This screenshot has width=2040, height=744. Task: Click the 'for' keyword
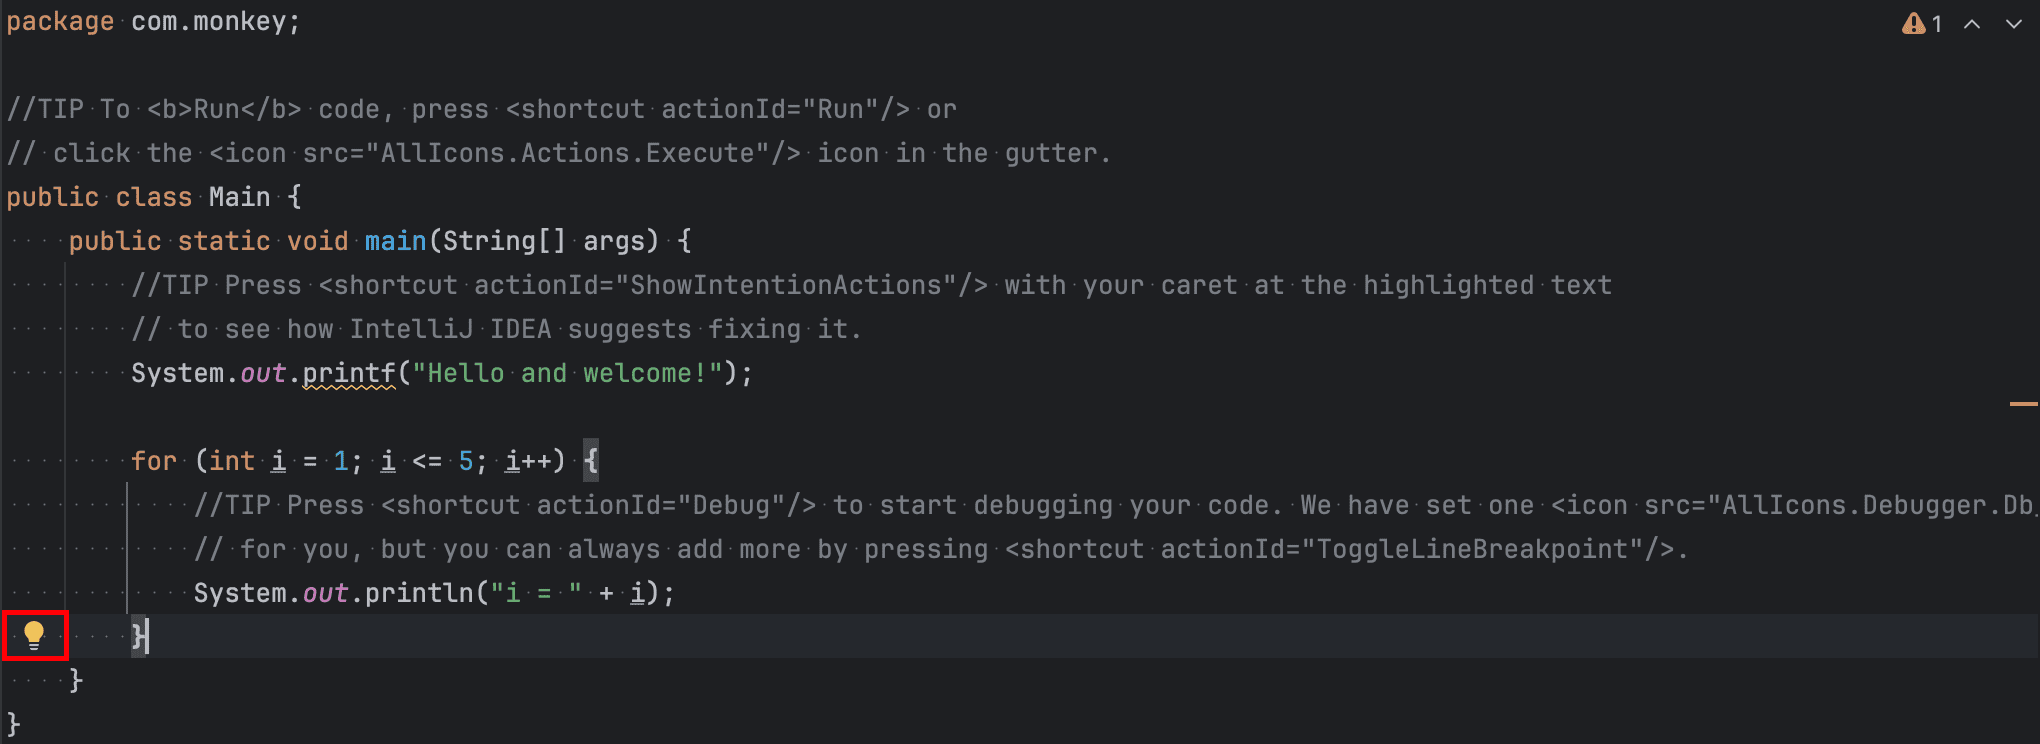click(154, 461)
